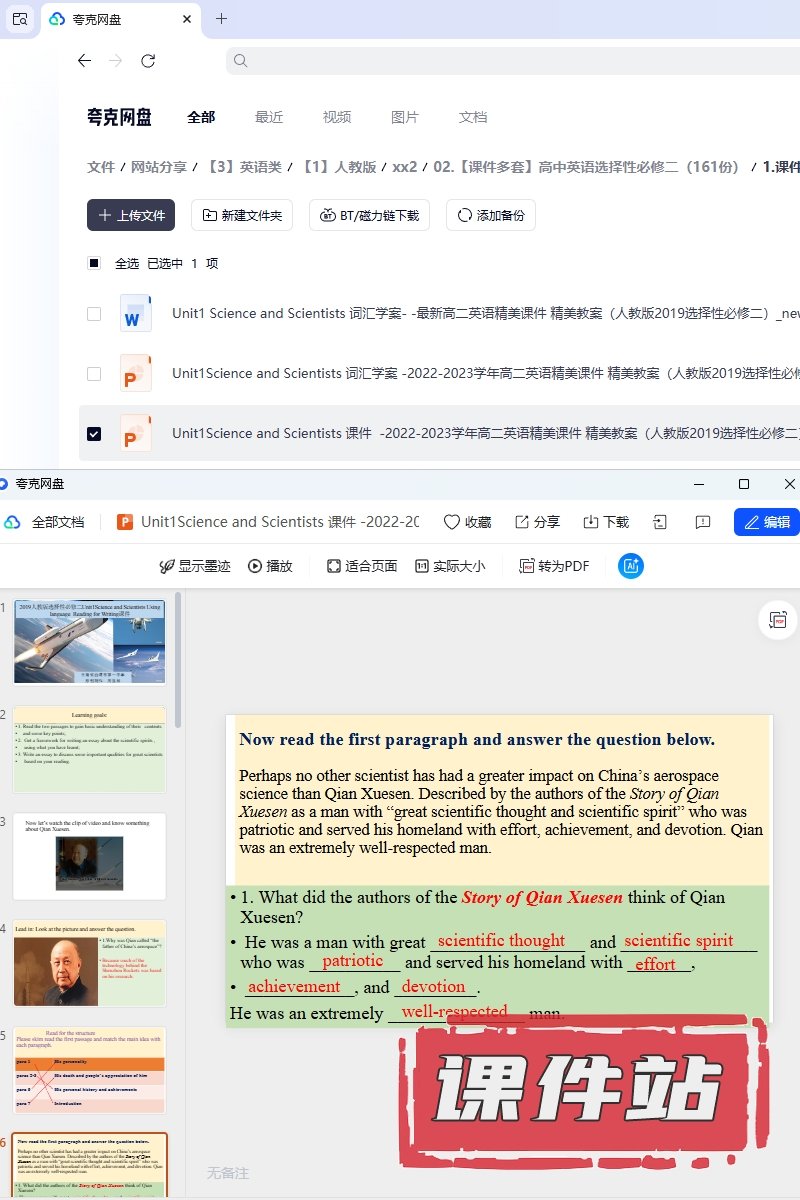This screenshot has width=800, height=1200.
Task: Open a new browser tab
Action: coord(221,18)
